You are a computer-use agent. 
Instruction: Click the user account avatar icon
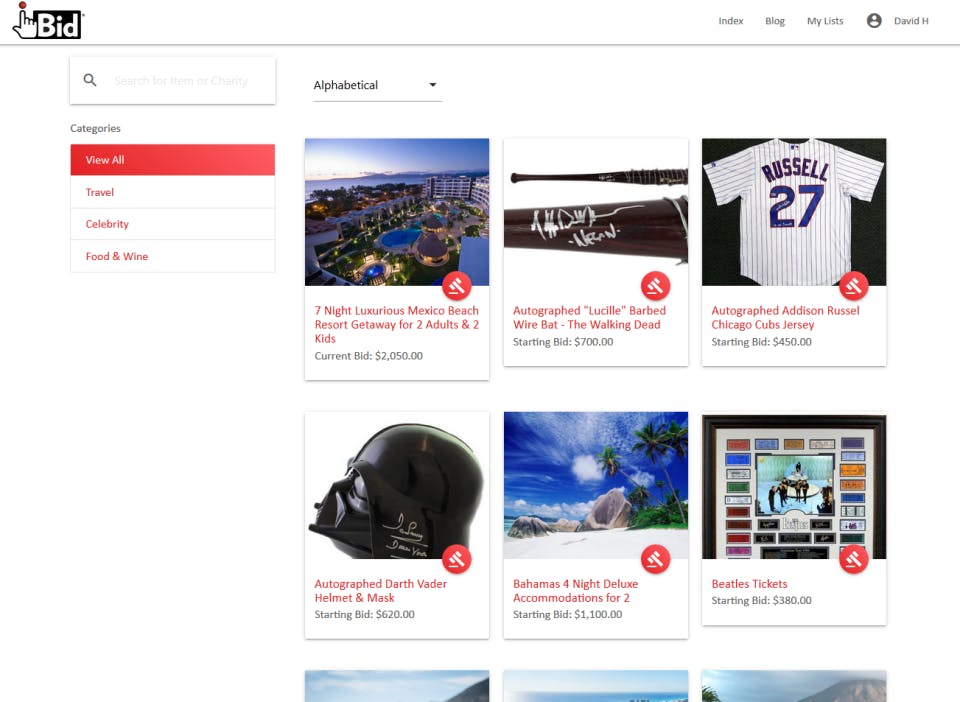point(874,21)
